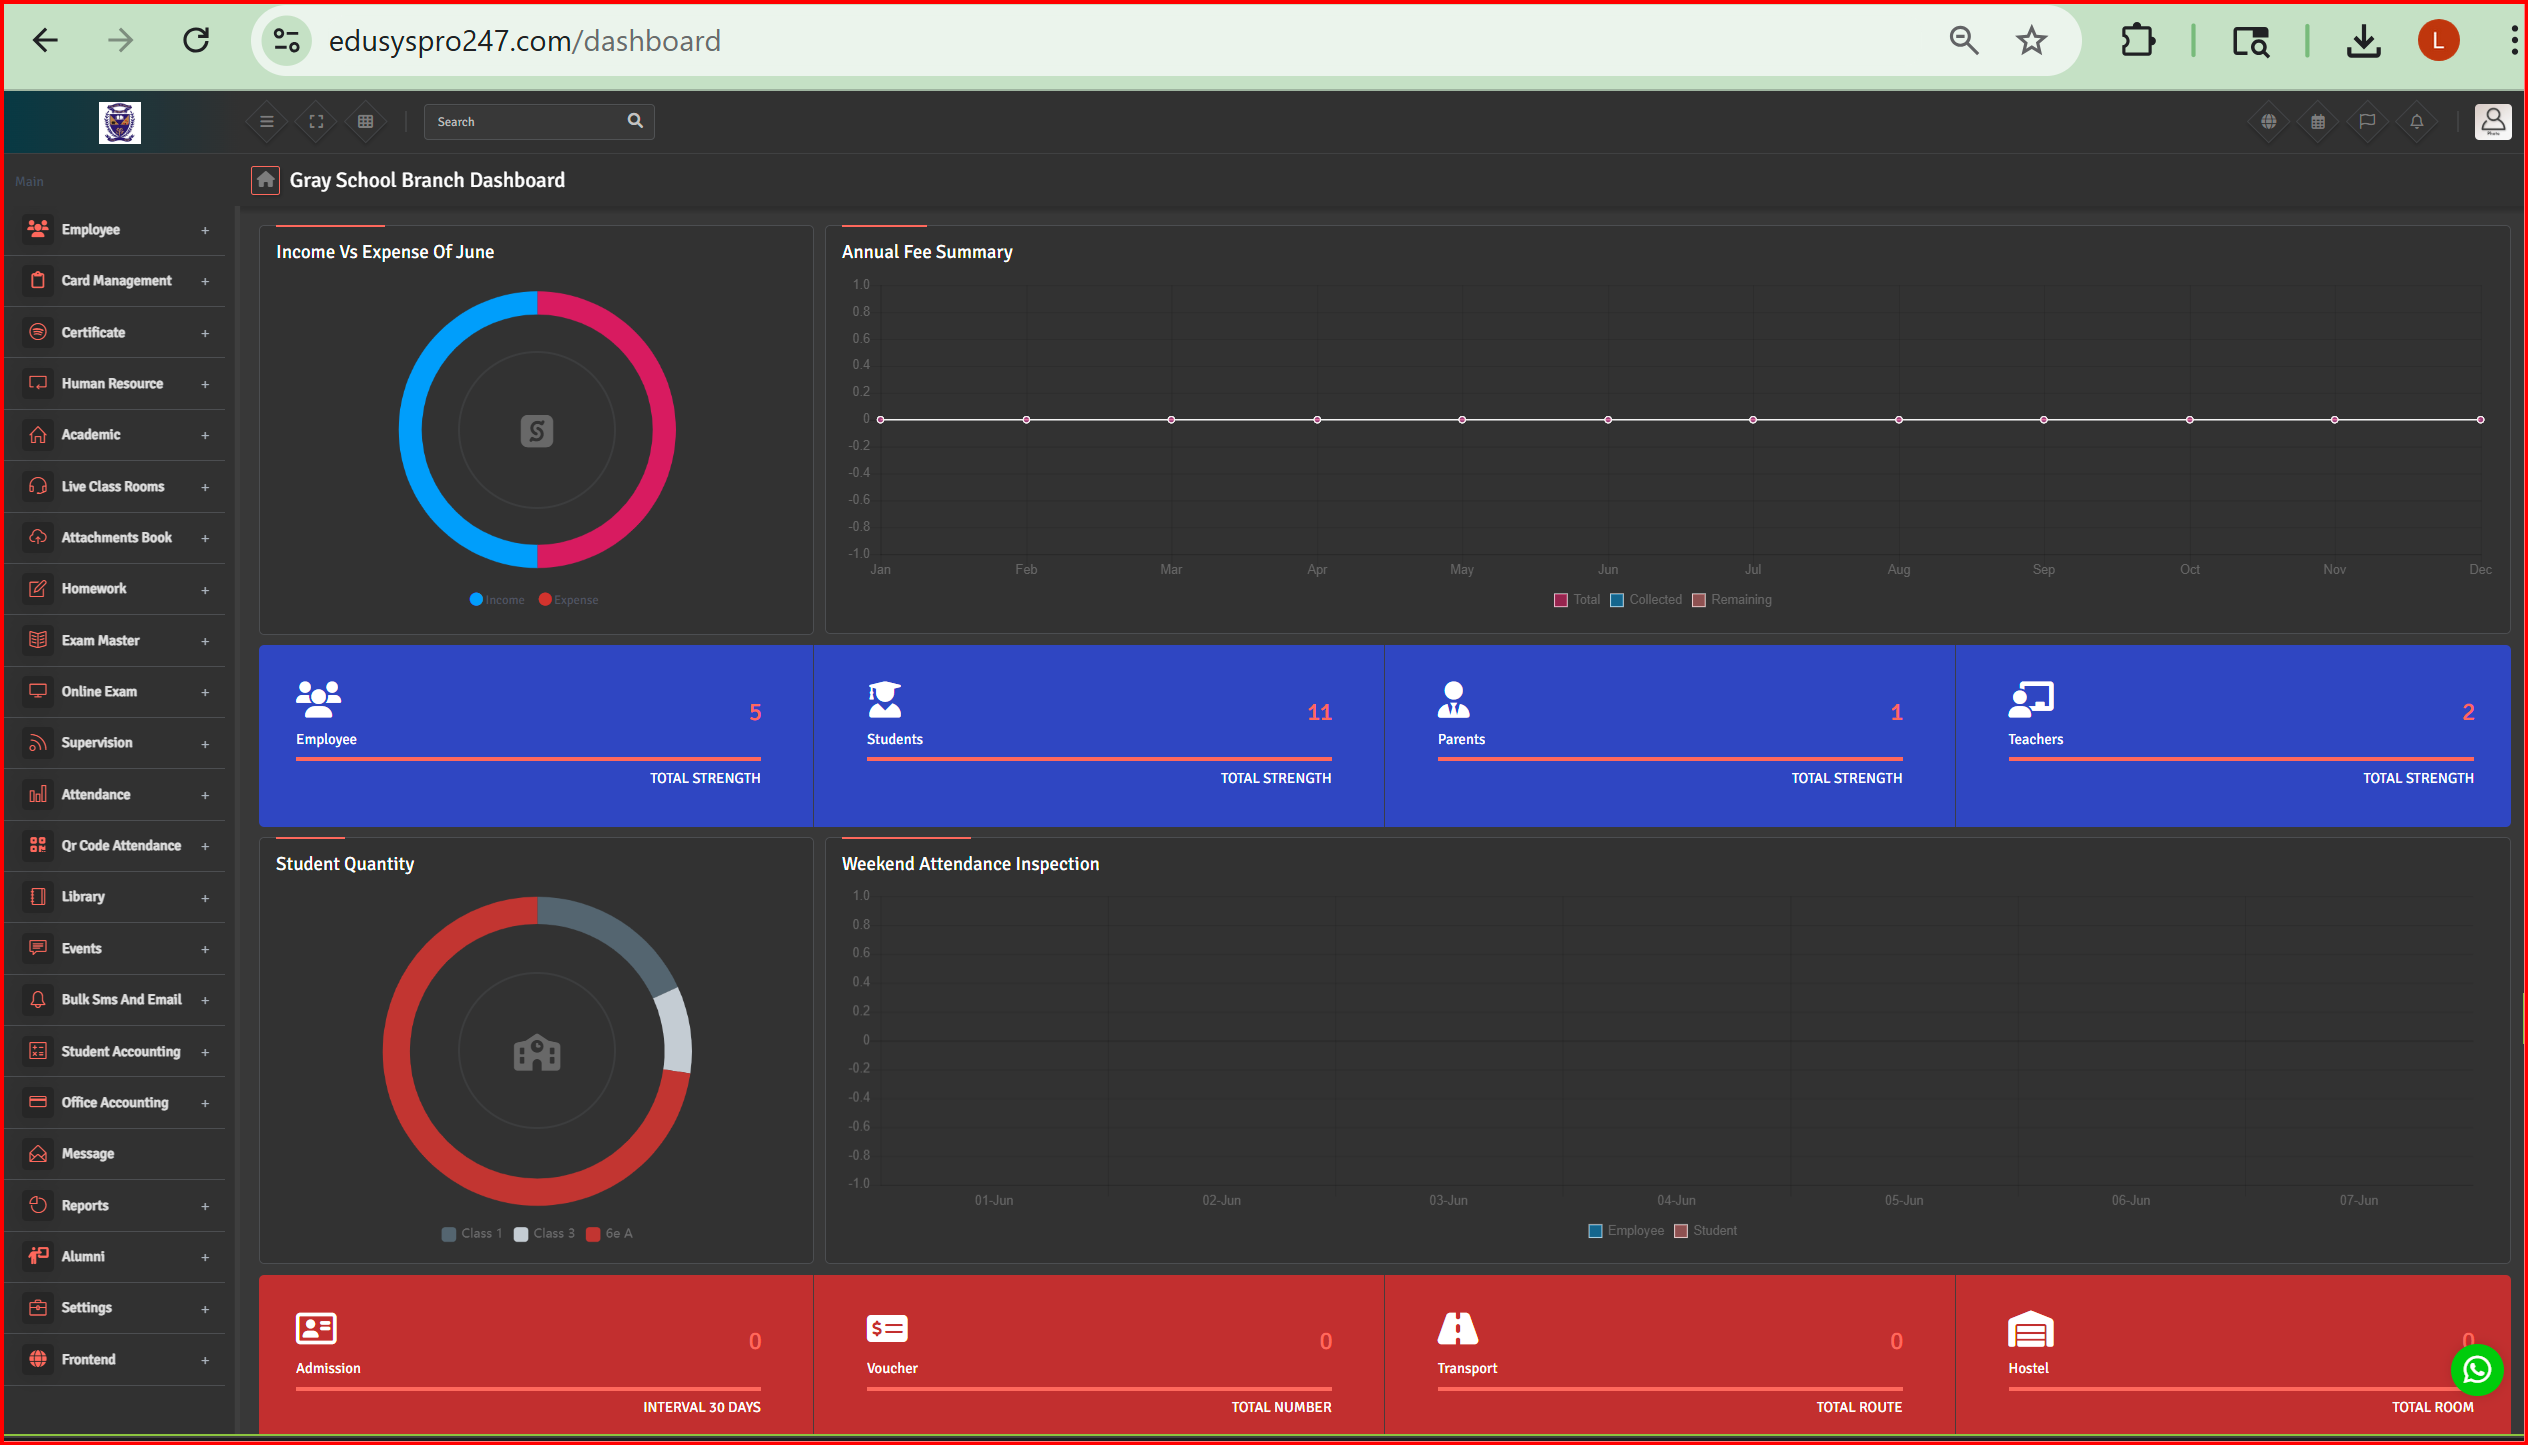Click the Jun data point on fee chart

1608,420
